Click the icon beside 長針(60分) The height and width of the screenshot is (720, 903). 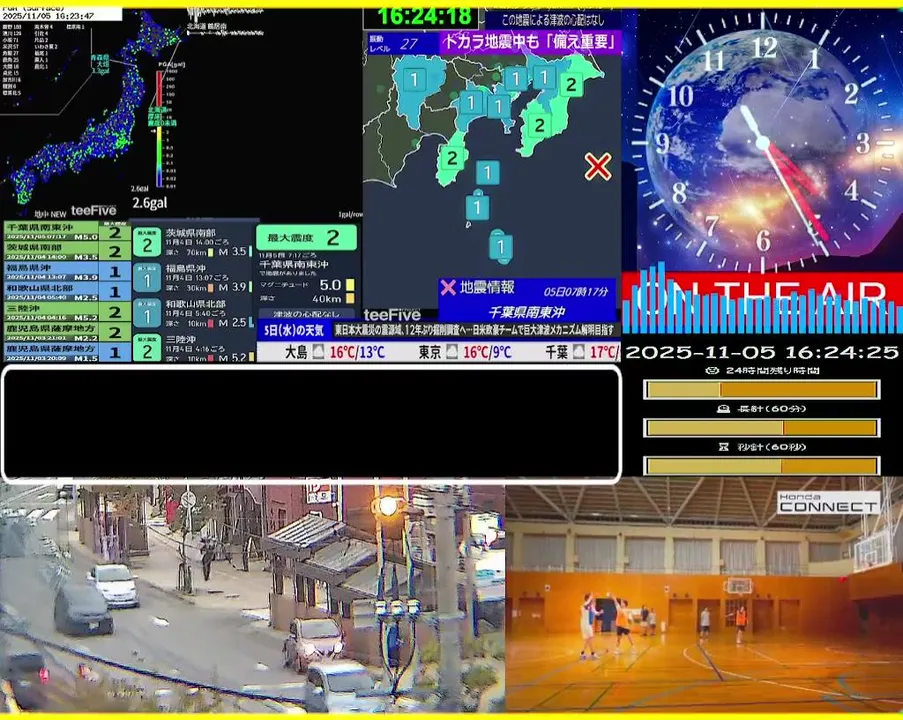point(724,408)
